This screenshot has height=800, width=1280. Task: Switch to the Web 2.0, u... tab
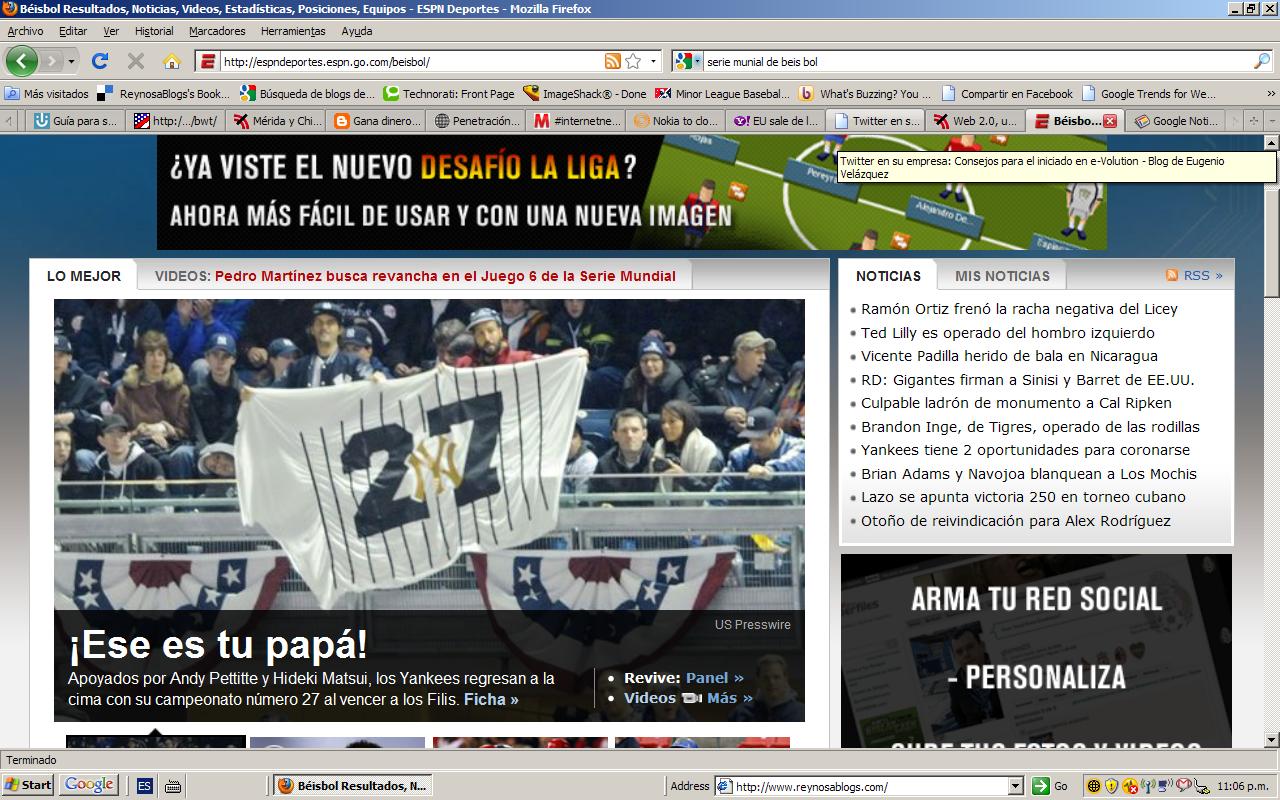[976, 121]
